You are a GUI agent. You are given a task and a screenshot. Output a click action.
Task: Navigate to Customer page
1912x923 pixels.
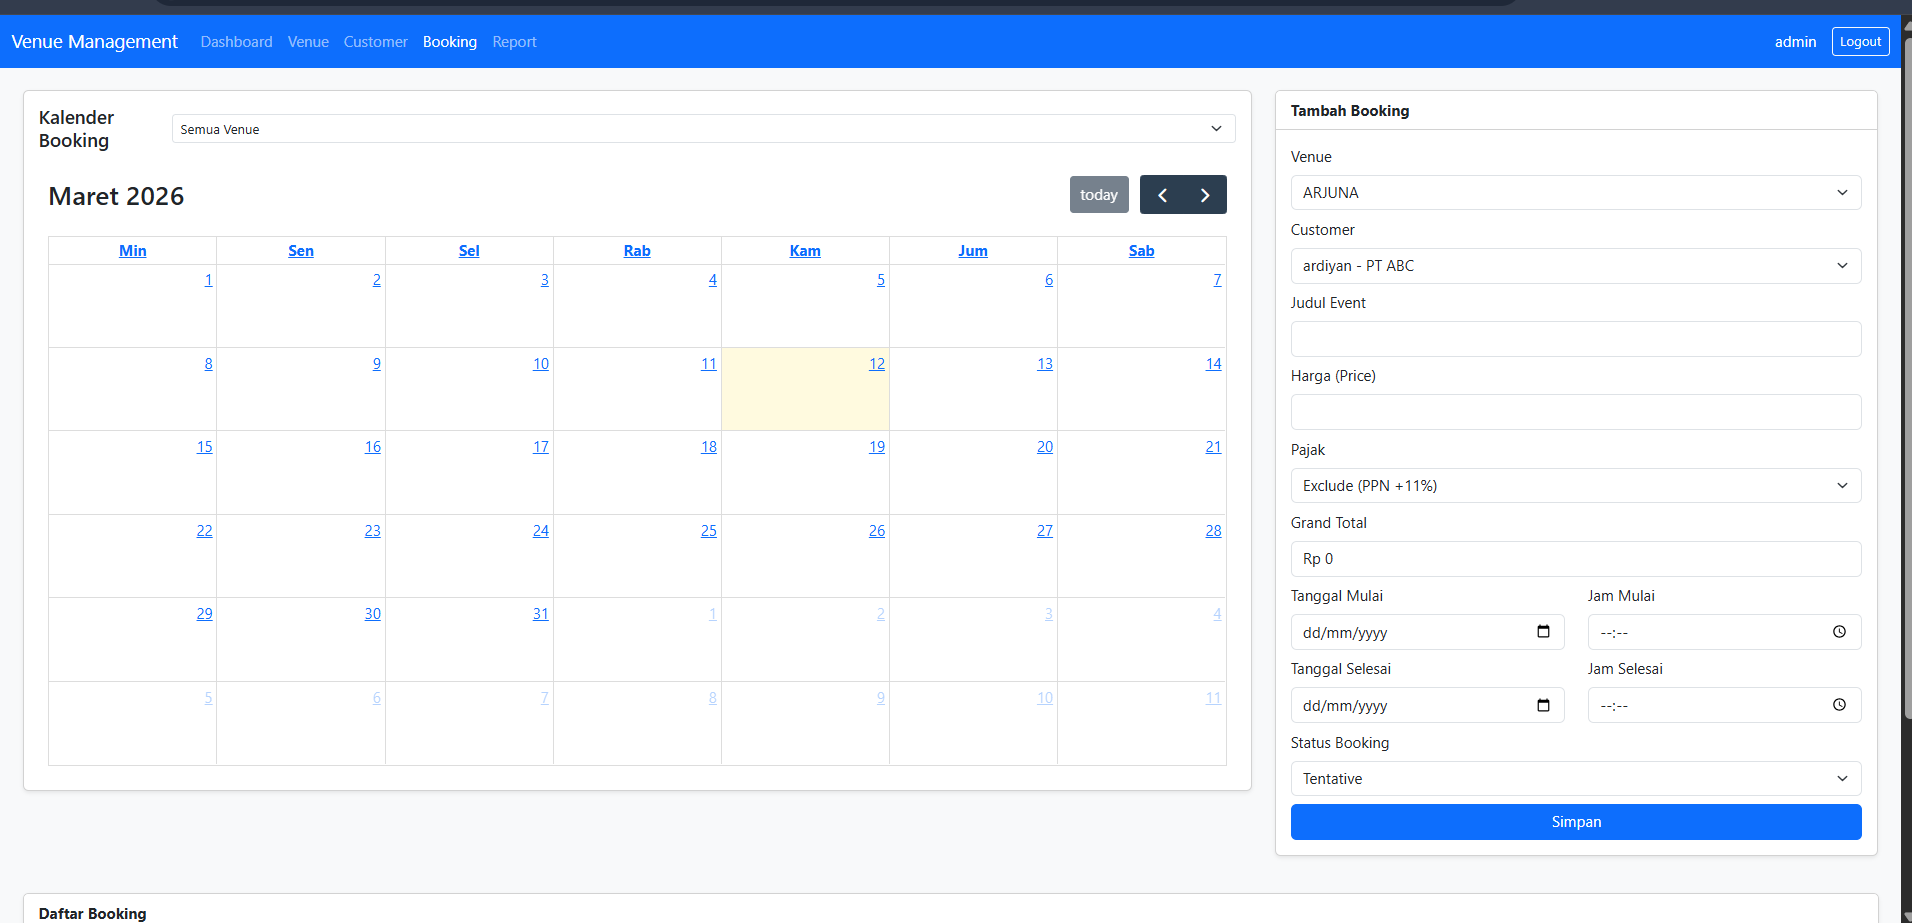(x=375, y=42)
